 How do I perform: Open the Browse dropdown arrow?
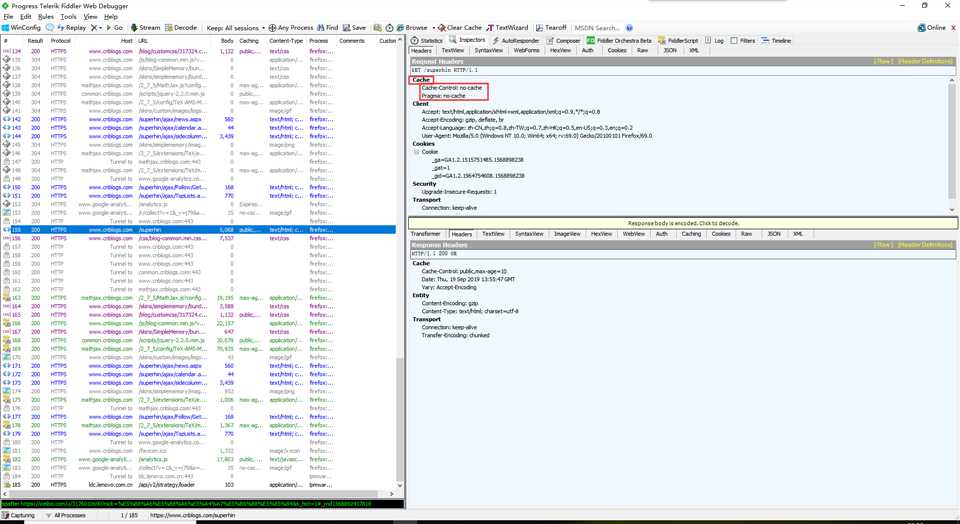[x=433, y=28]
